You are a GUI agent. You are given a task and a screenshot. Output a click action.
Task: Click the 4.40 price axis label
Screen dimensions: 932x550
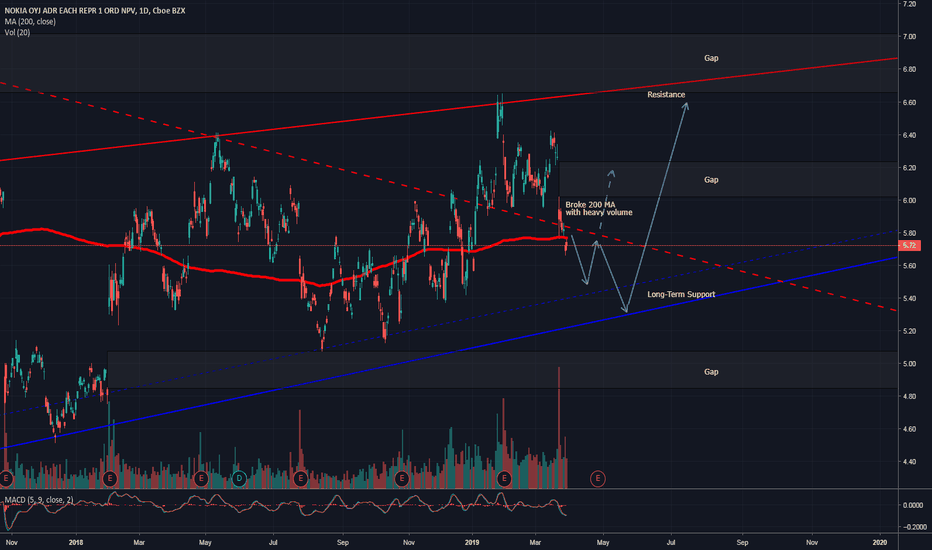pos(909,462)
